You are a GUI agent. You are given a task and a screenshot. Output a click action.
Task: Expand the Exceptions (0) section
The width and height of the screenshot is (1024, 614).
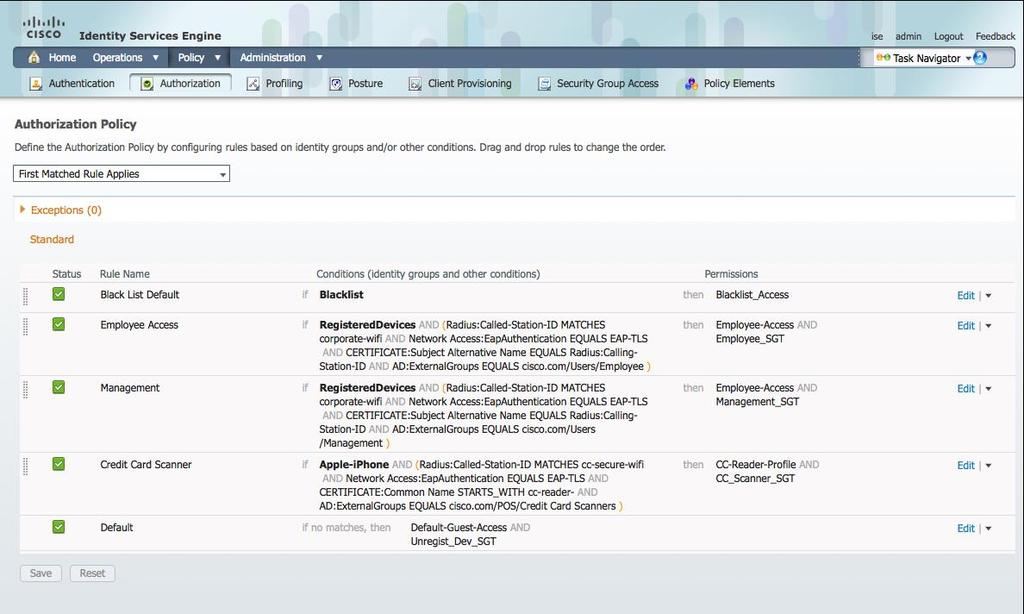[x=23, y=210]
